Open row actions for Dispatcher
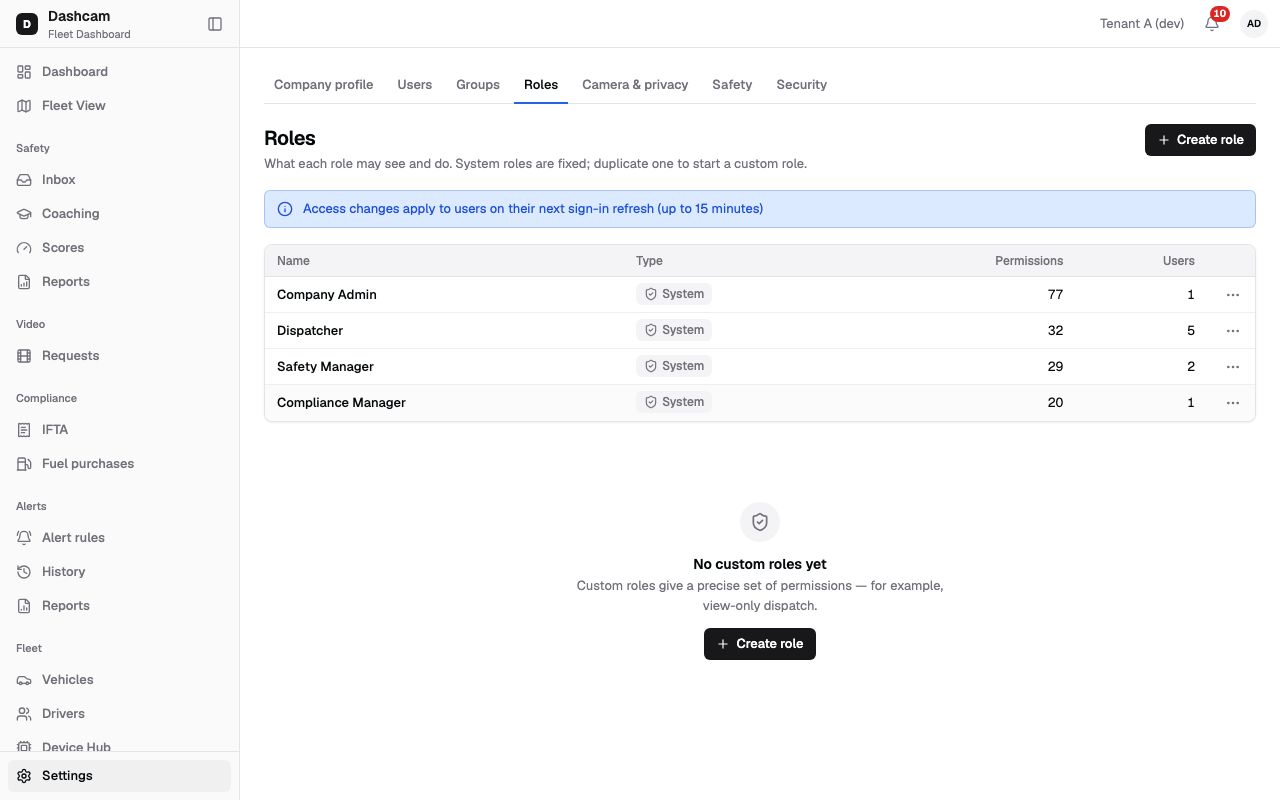This screenshot has width=1280, height=800. [x=1233, y=331]
